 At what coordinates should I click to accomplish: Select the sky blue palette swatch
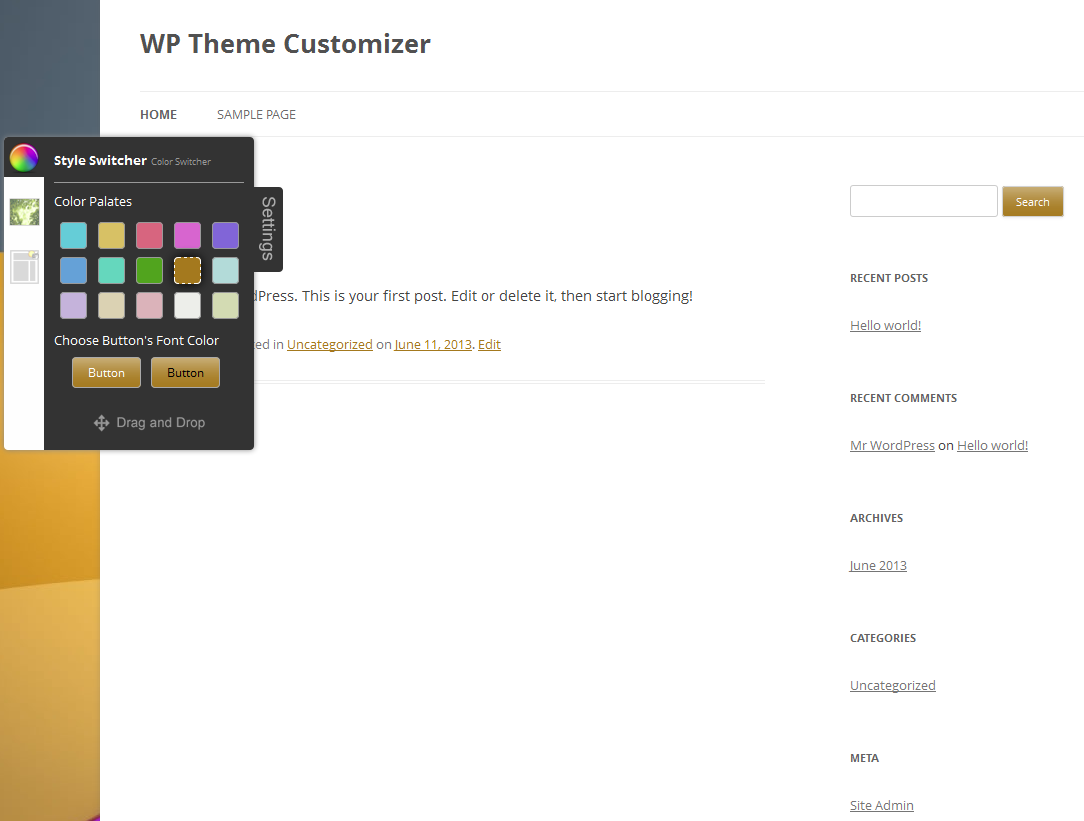[73, 270]
